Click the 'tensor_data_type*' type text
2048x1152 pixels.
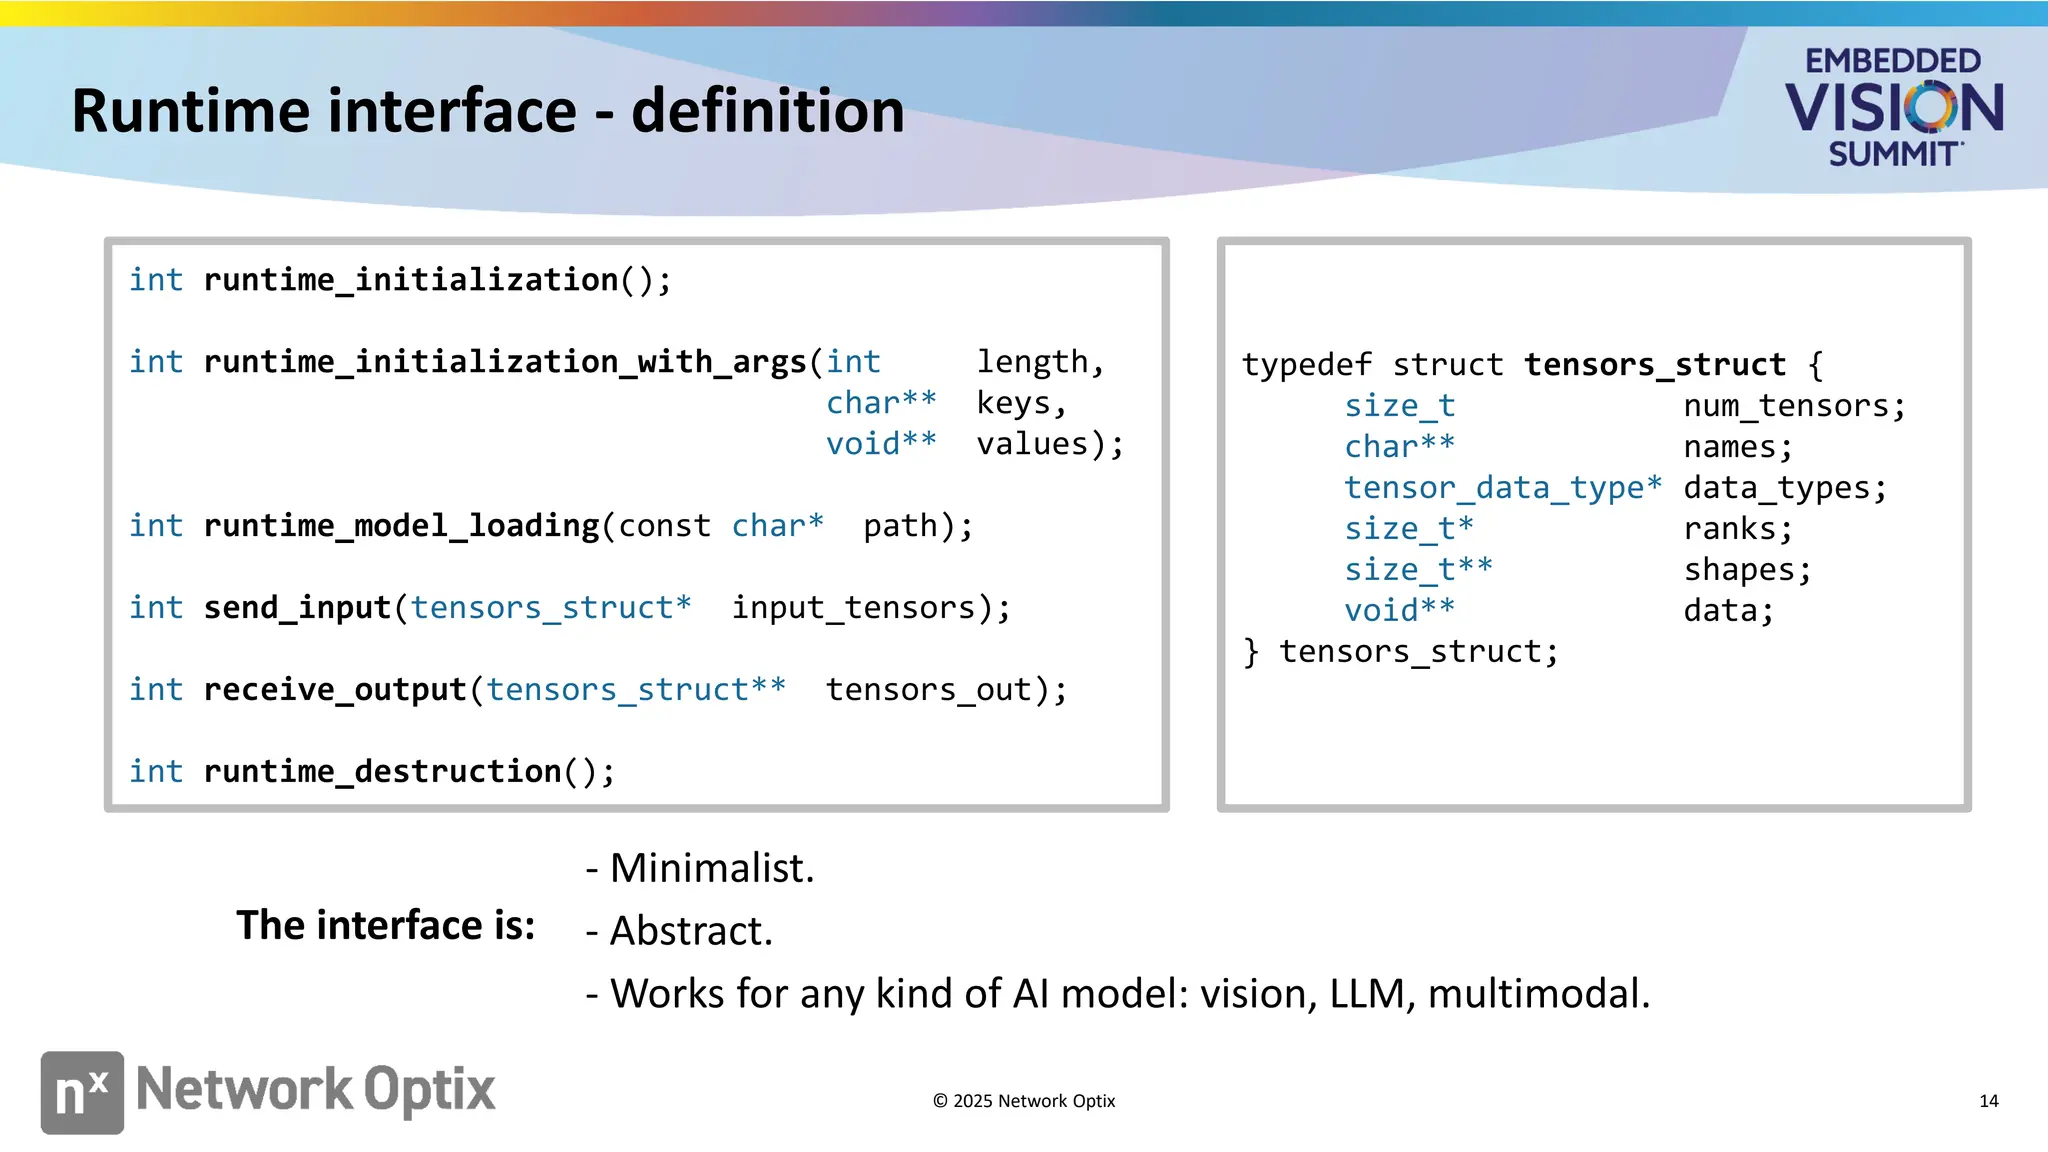coord(1503,488)
